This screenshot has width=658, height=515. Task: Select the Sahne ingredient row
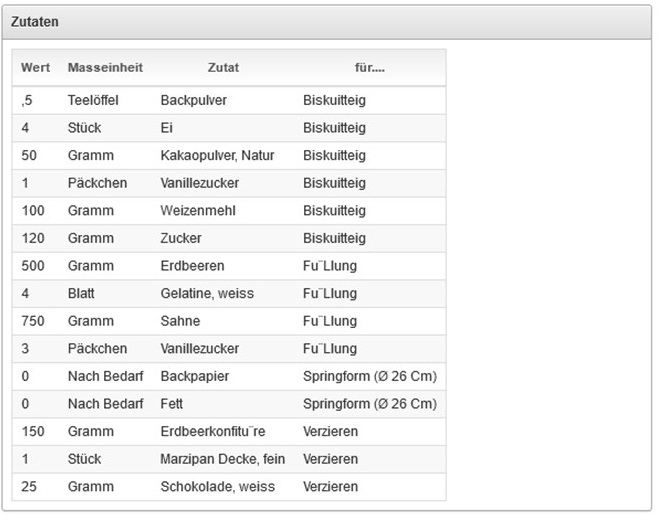(180, 321)
